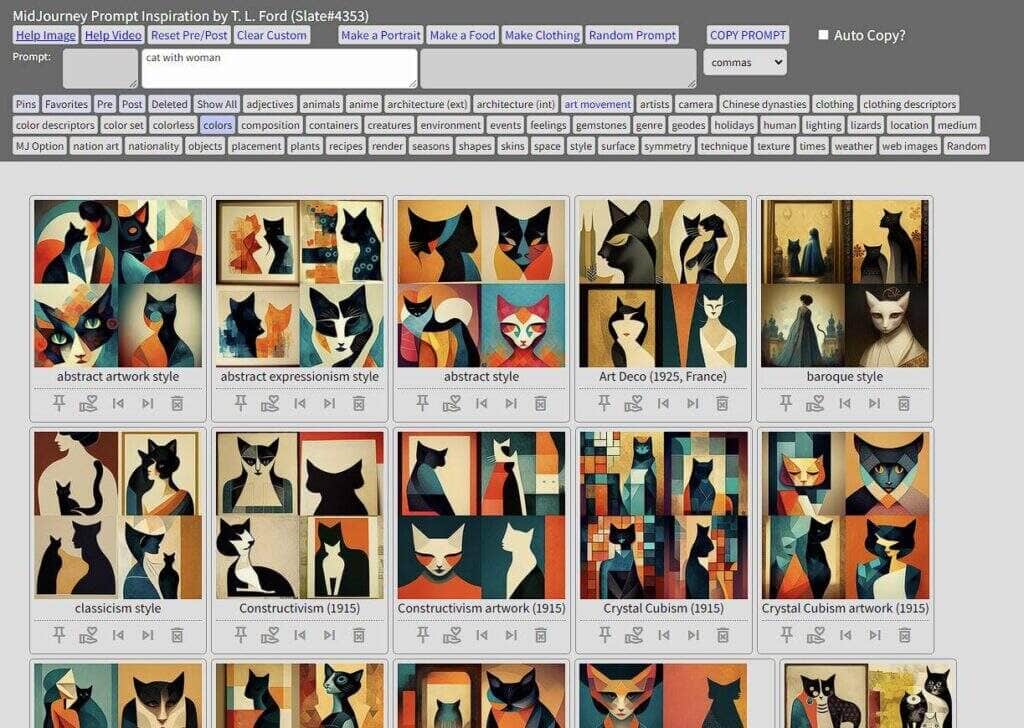
Task: Switch to the artists category
Action: pyautogui.click(x=654, y=104)
